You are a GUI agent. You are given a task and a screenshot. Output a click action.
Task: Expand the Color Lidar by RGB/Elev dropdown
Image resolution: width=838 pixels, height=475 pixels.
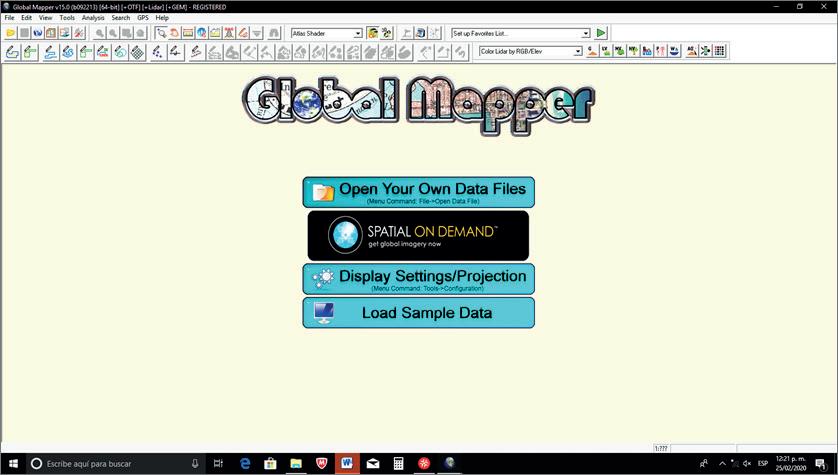[x=578, y=52]
